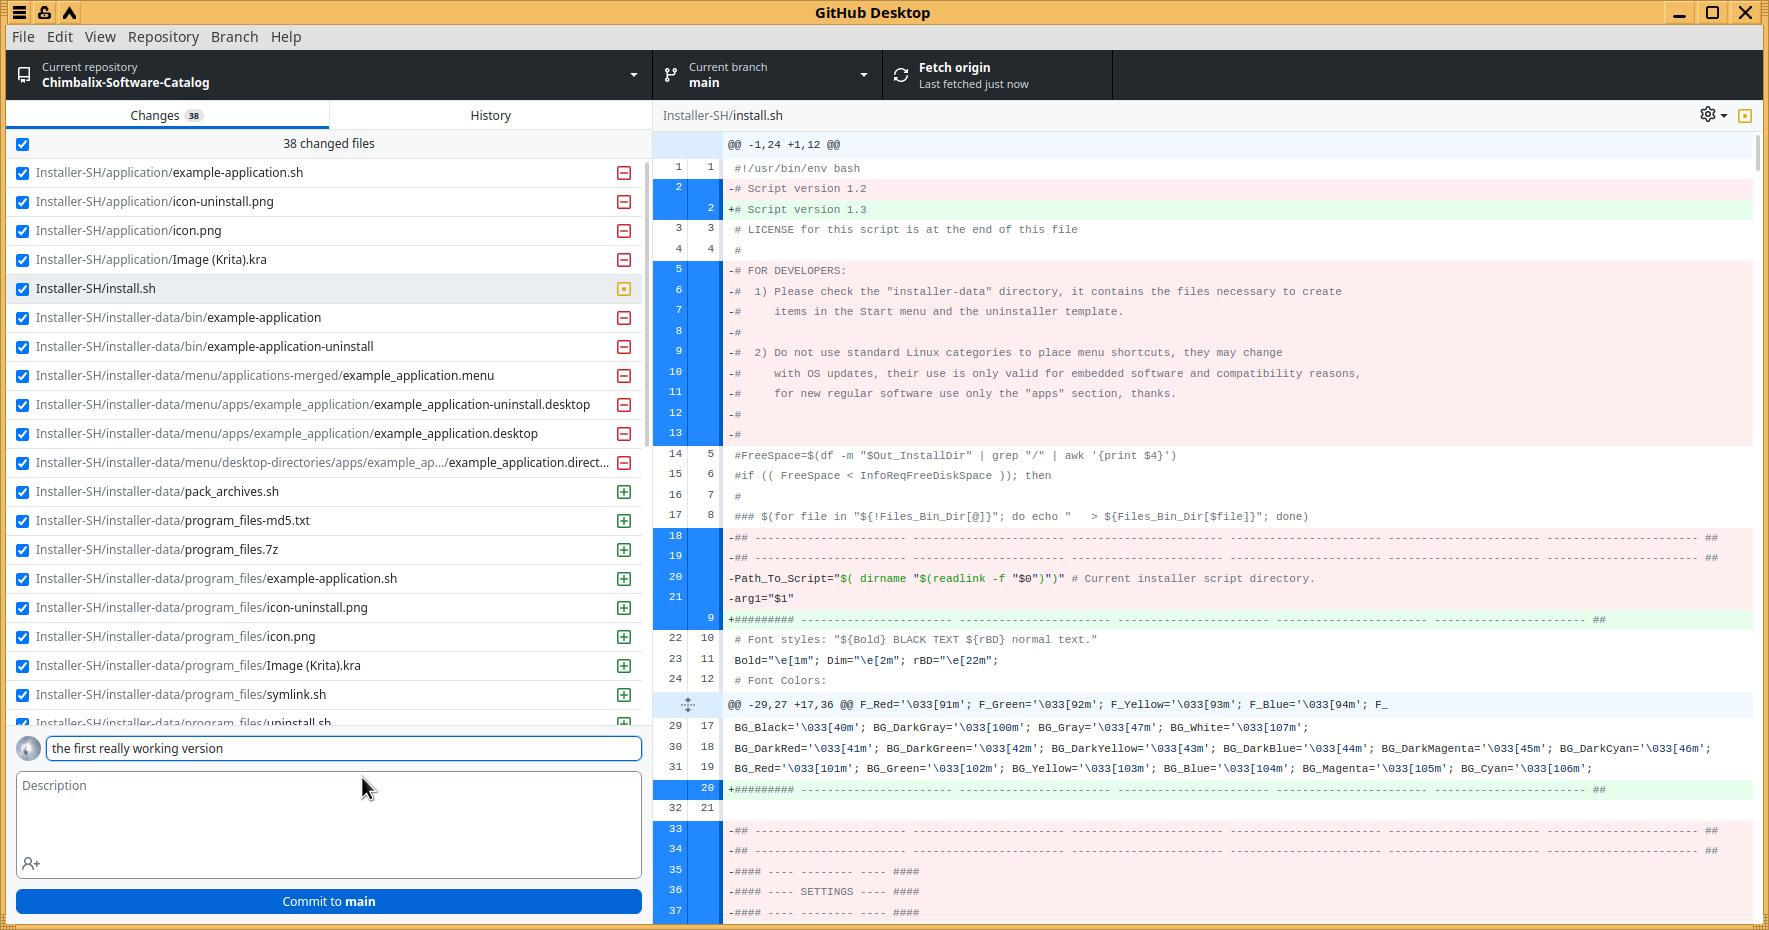Viewport: 1769px width, 930px height.
Task: Toggle checkbox for program_files.7z
Action: pos(23,550)
